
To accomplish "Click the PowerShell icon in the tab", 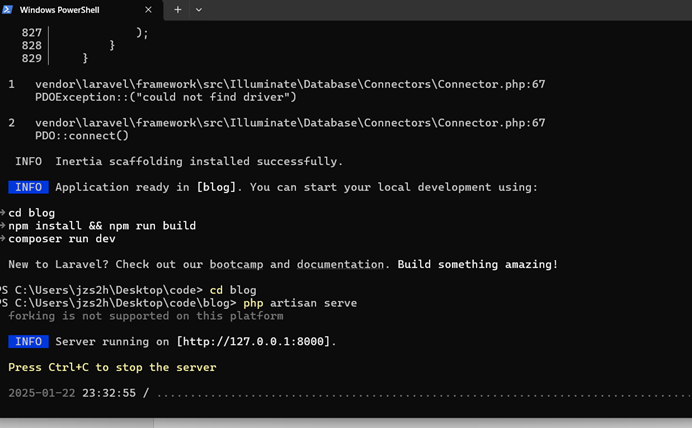I will [7, 9].
